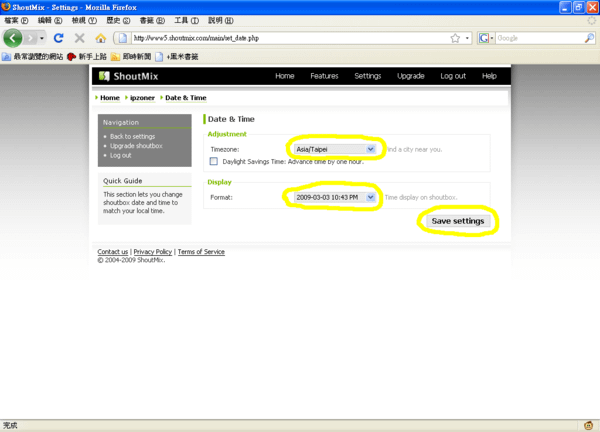
Task: Go to the browser Home page icon
Action: (x=101, y=38)
